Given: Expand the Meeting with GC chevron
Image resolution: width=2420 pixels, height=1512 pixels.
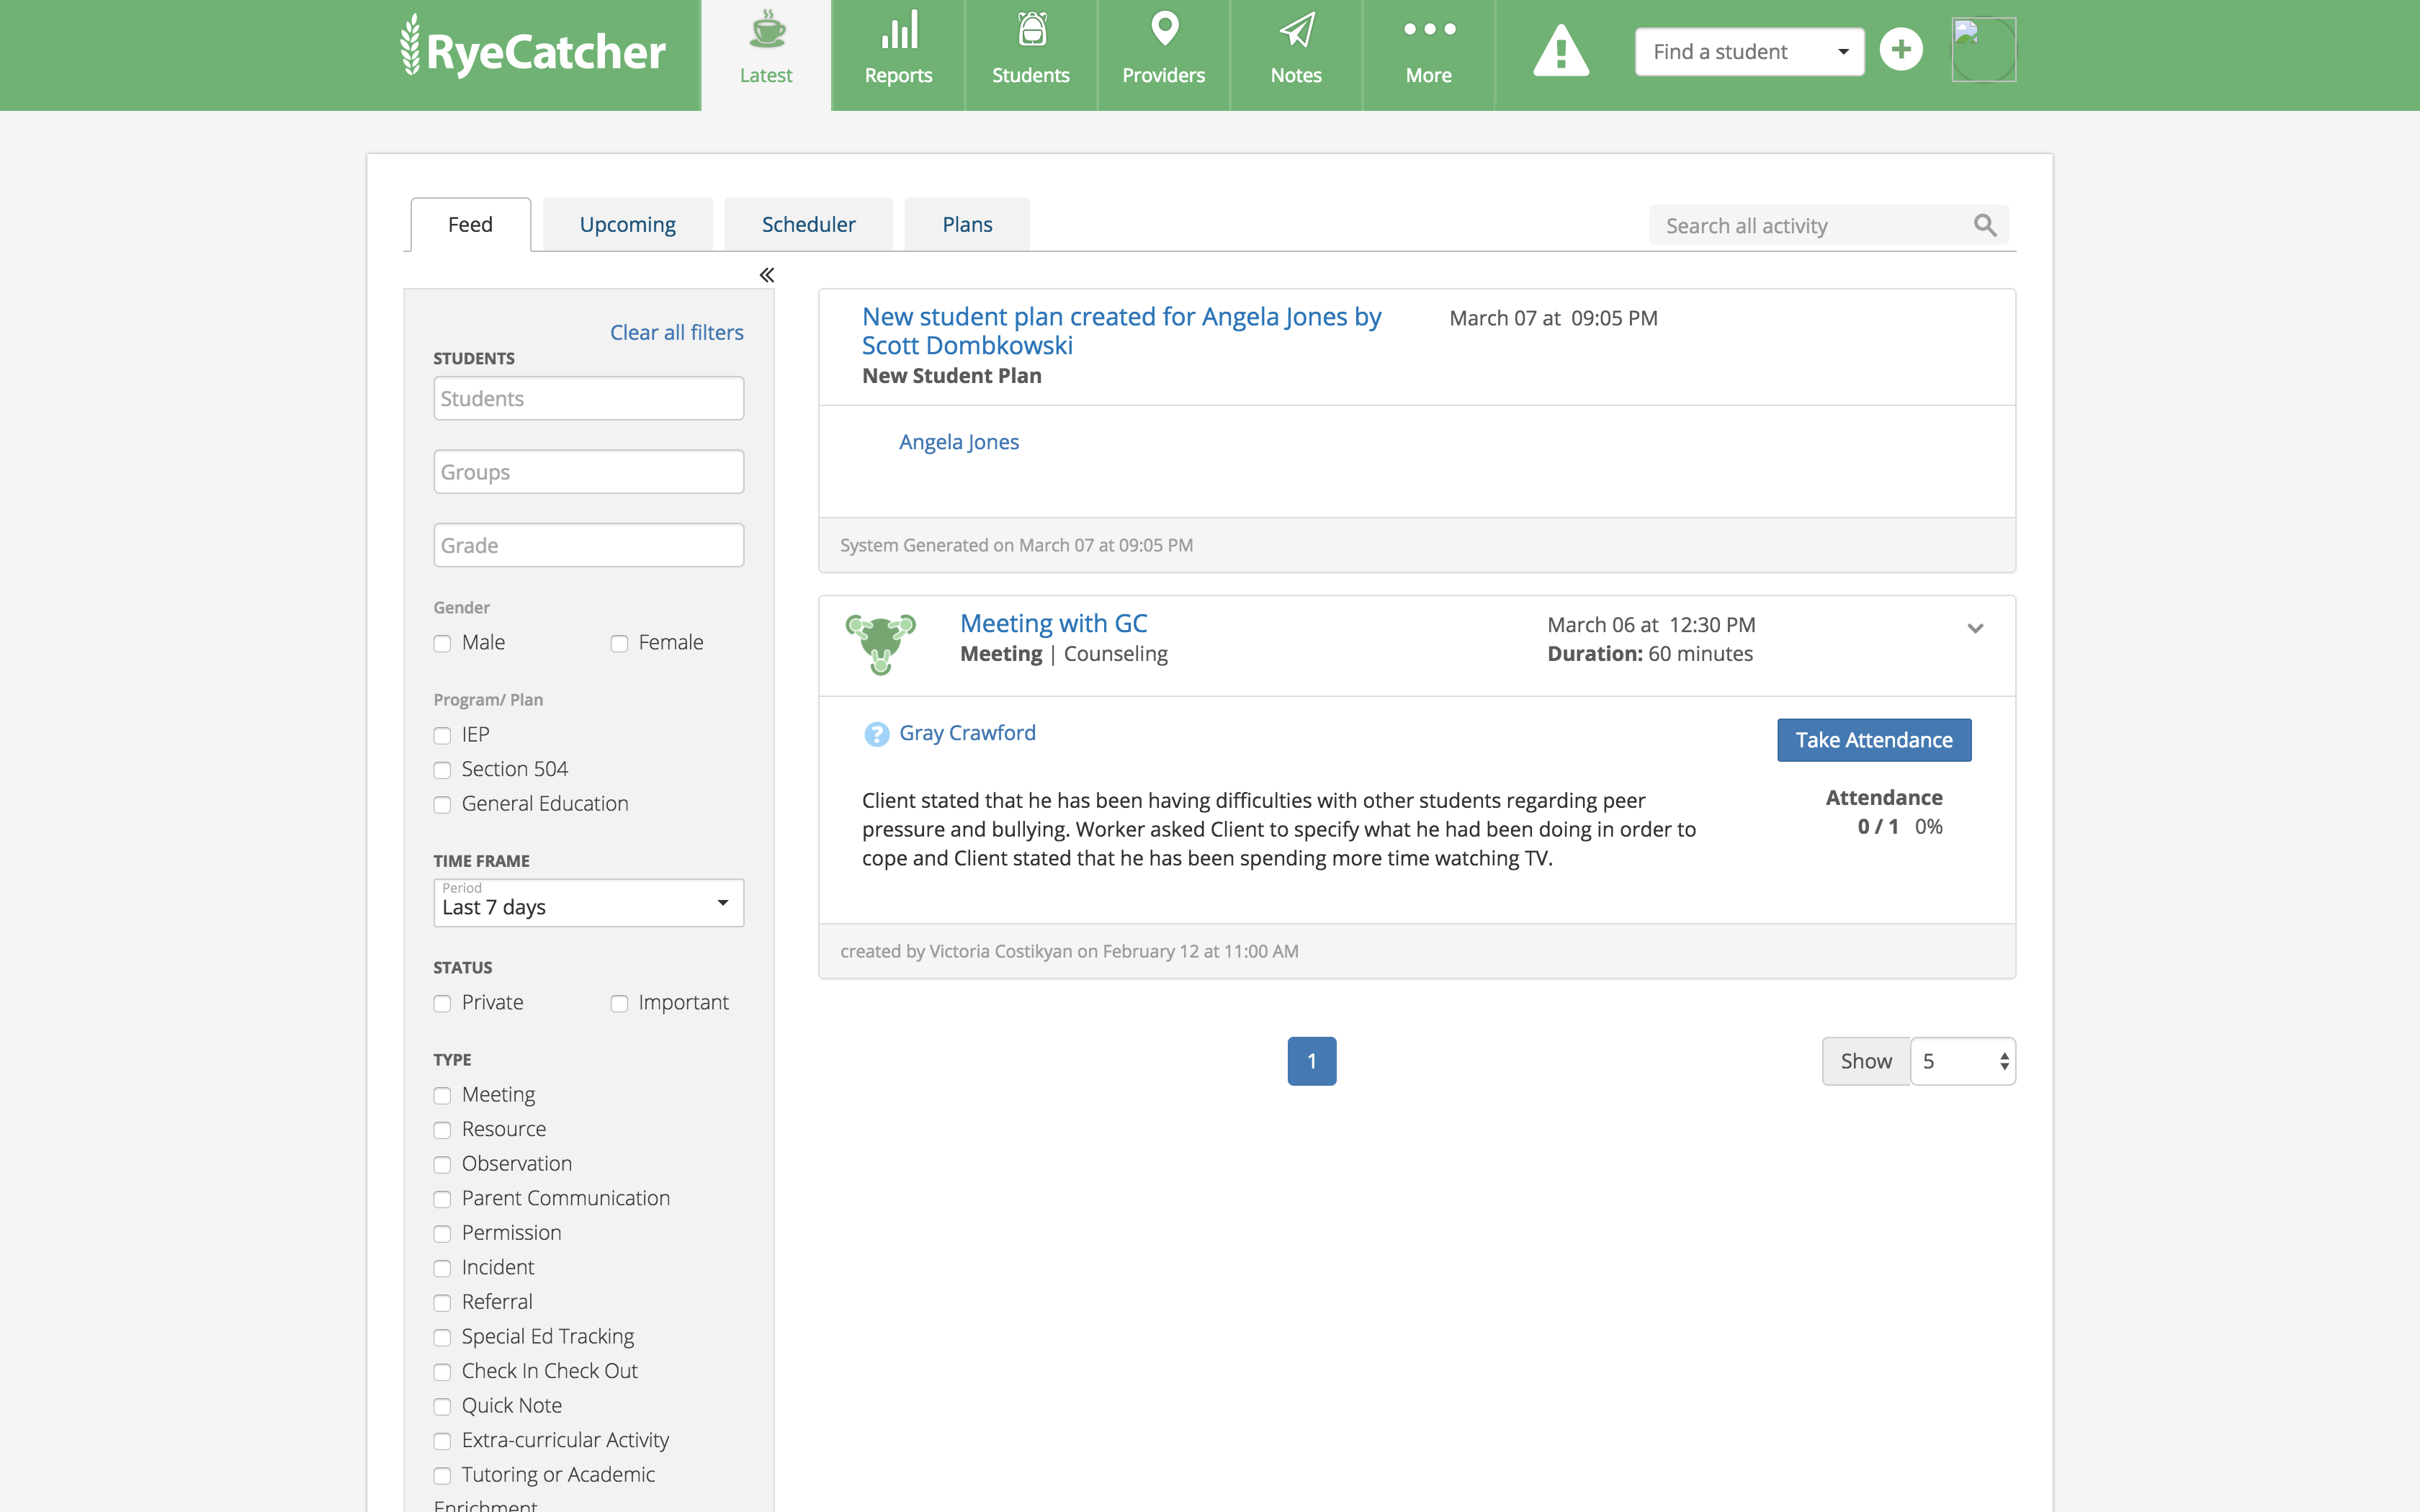Looking at the screenshot, I should pyautogui.click(x=1975, y=629).
